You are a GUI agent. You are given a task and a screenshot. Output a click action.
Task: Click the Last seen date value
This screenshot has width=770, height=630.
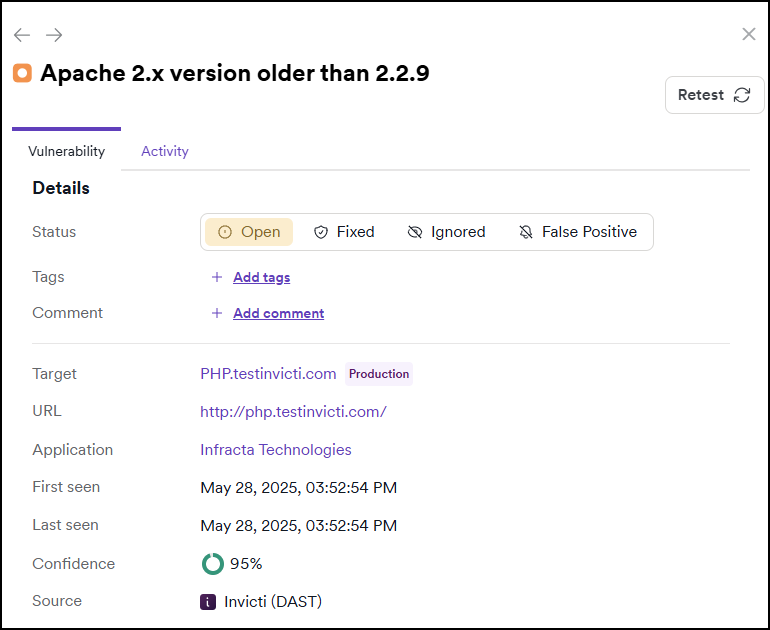299,525
